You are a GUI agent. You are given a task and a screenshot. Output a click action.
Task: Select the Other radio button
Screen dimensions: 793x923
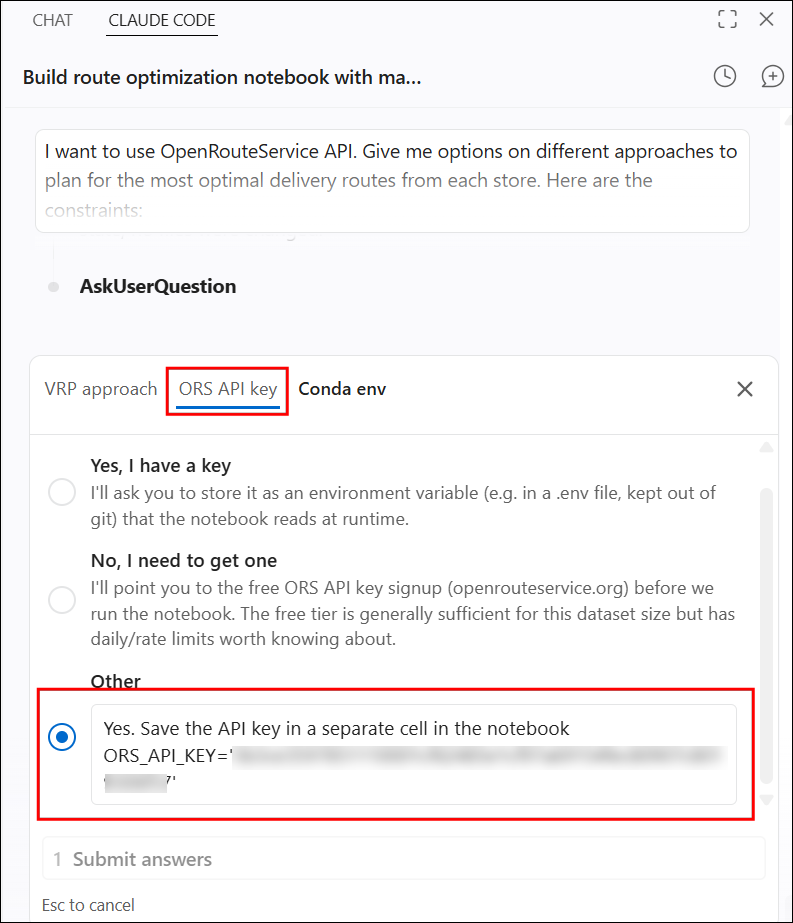(x=62, y=737)
